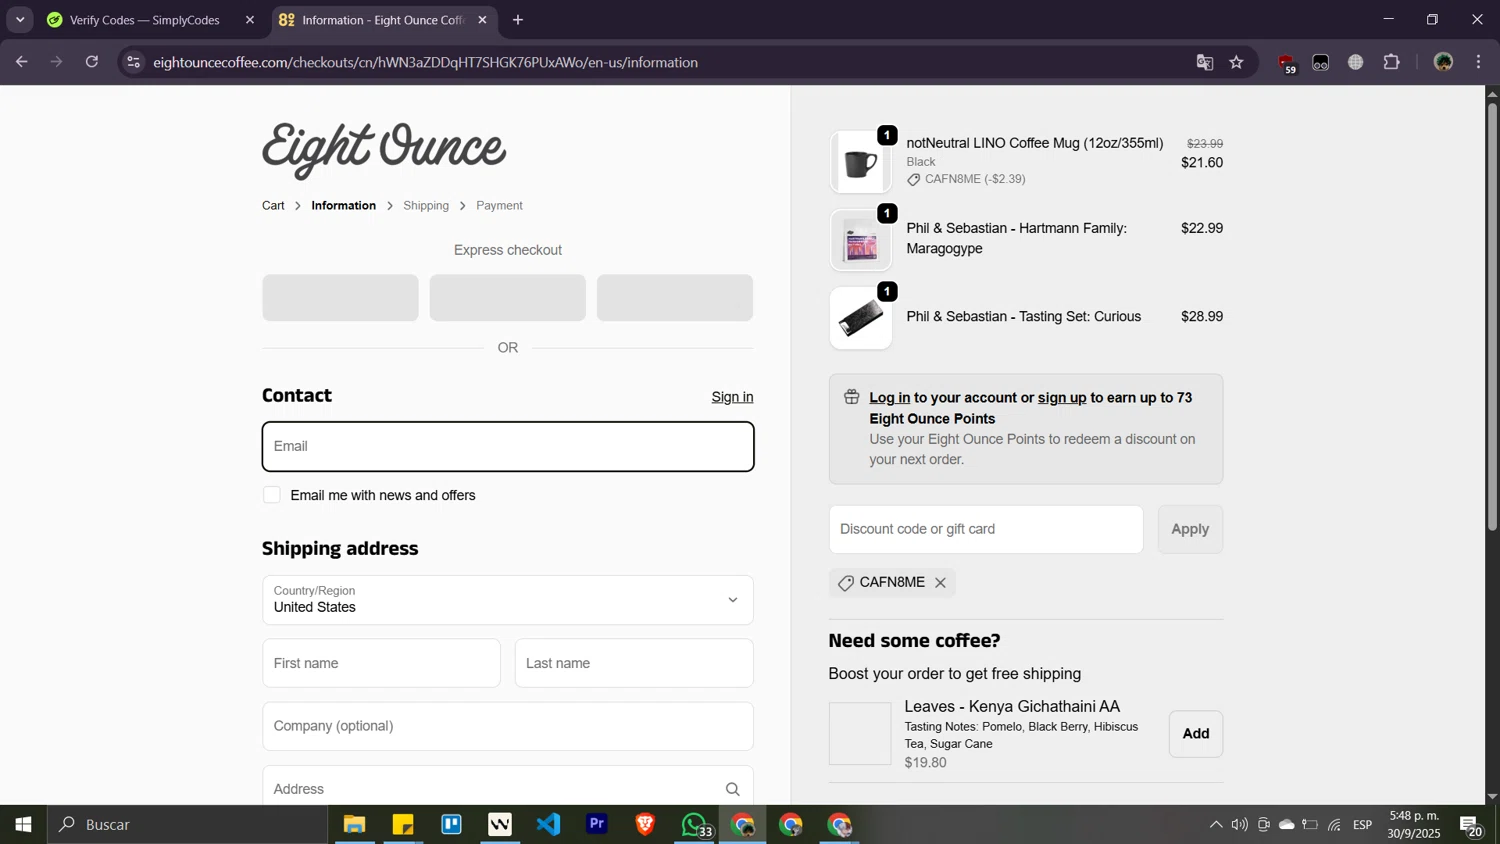Screen dimensions: 1500x844
Task: Remove the CAFN8ME discount code
Action: pos(940,583)
